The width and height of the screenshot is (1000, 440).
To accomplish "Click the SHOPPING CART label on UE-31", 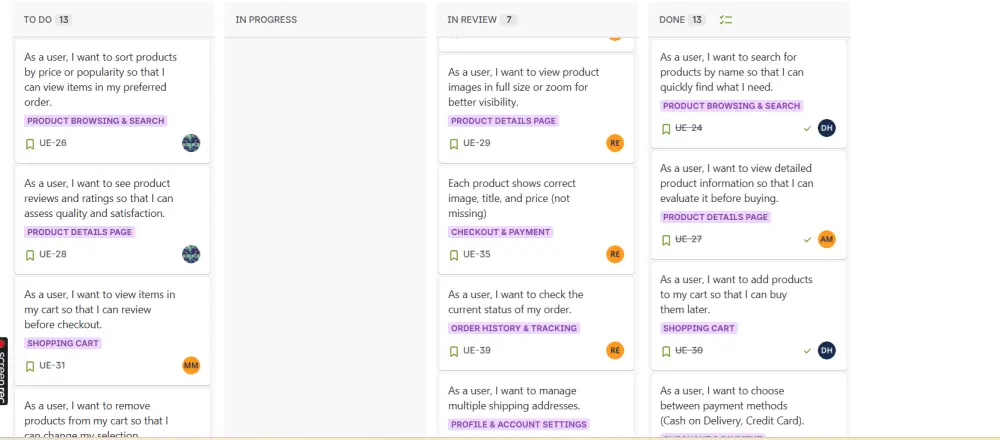I will (63, 343).
